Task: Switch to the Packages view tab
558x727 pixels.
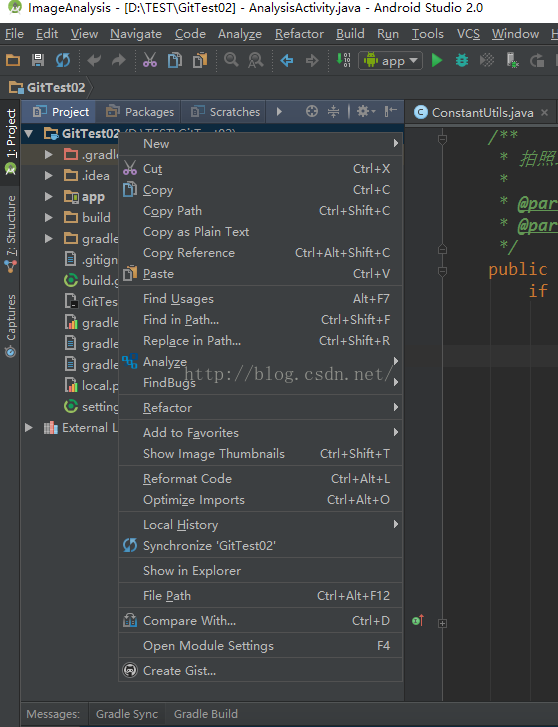Action: (x=139, y=112)
